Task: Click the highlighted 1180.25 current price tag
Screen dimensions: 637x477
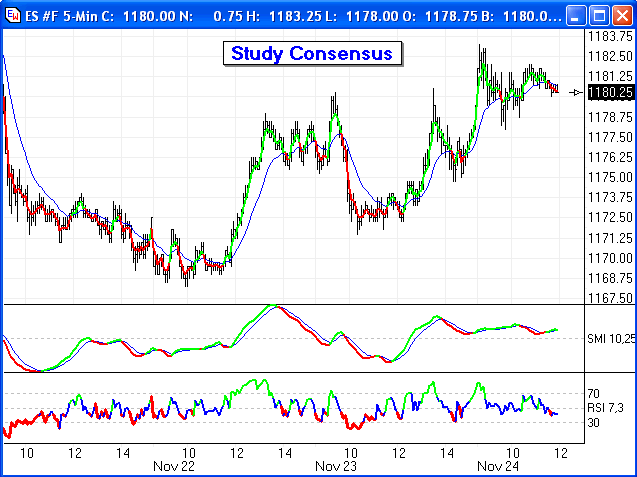Action: coord(611,92)
